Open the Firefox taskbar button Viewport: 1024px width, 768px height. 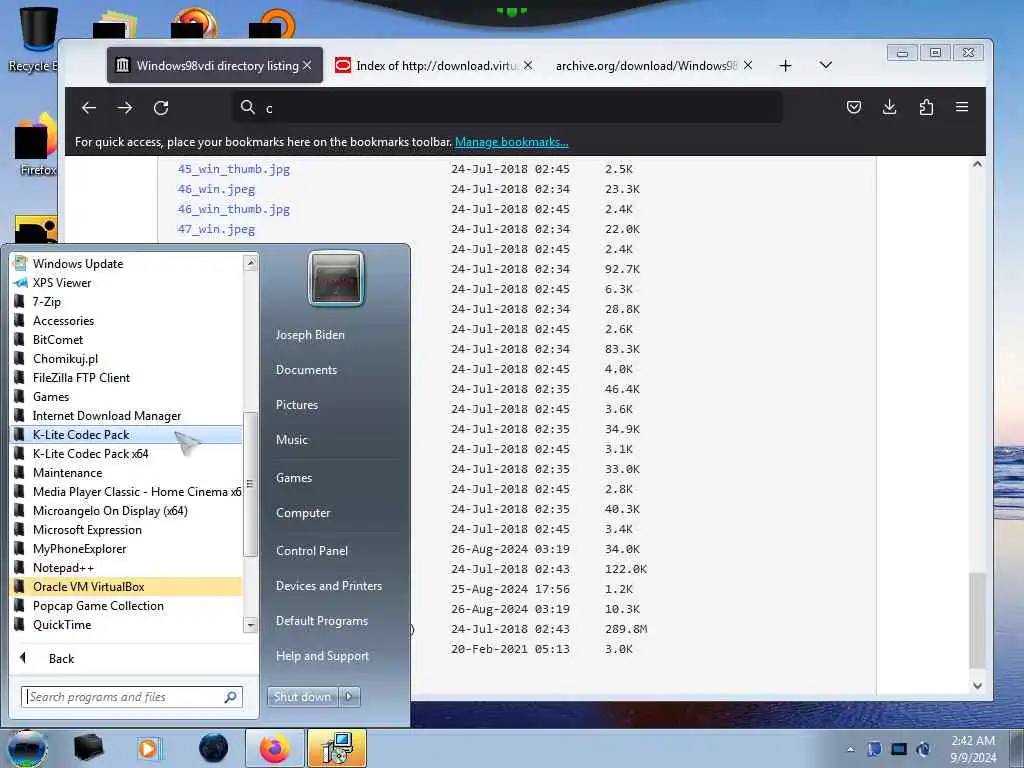click(275, 748)
